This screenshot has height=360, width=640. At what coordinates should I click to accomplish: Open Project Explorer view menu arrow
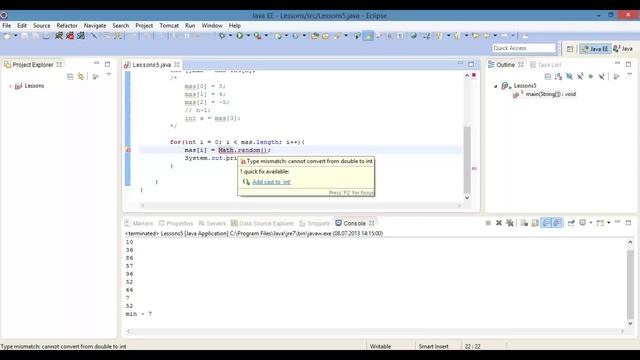tap(109, 75)
